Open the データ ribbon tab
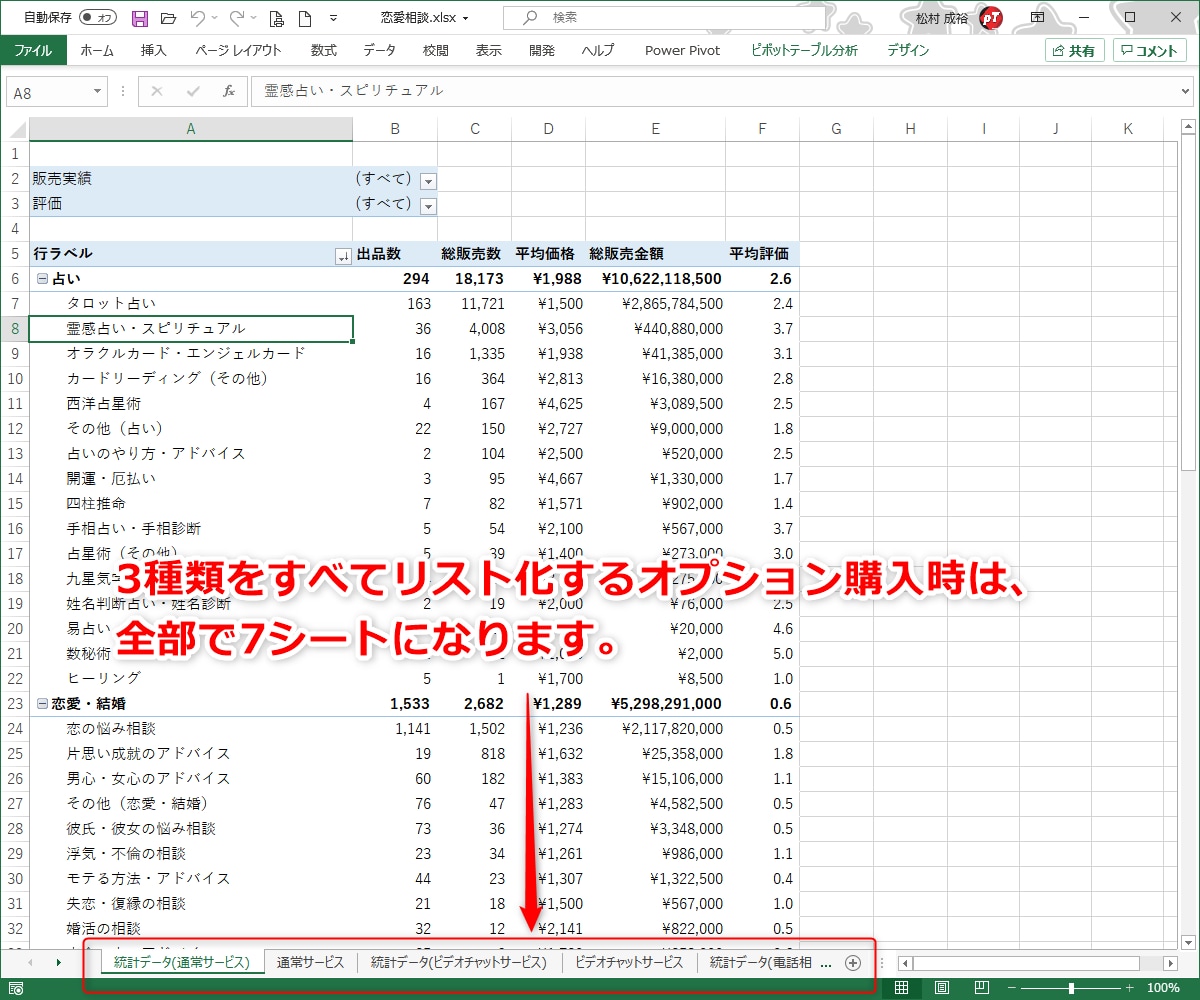The height and width of the screenshot is (1000, 1200). point(379,50)
